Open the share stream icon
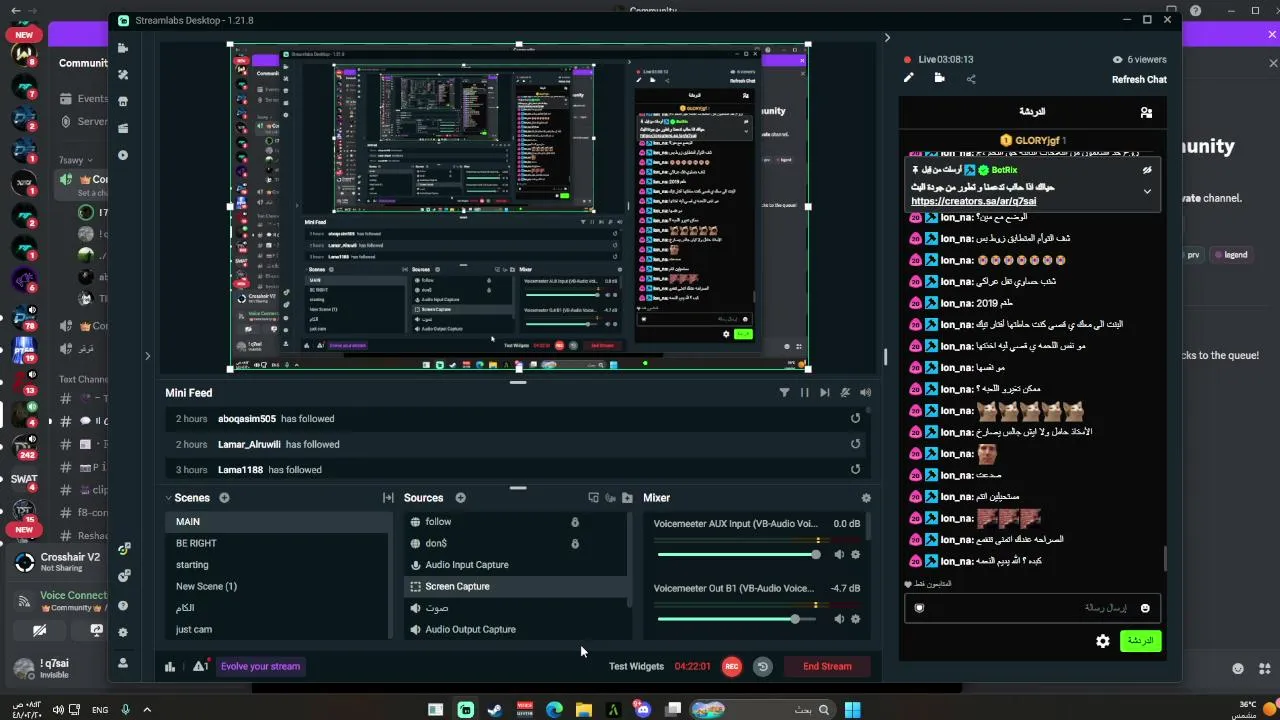This screenshot has height=720, width=1280. coord(970,79)
